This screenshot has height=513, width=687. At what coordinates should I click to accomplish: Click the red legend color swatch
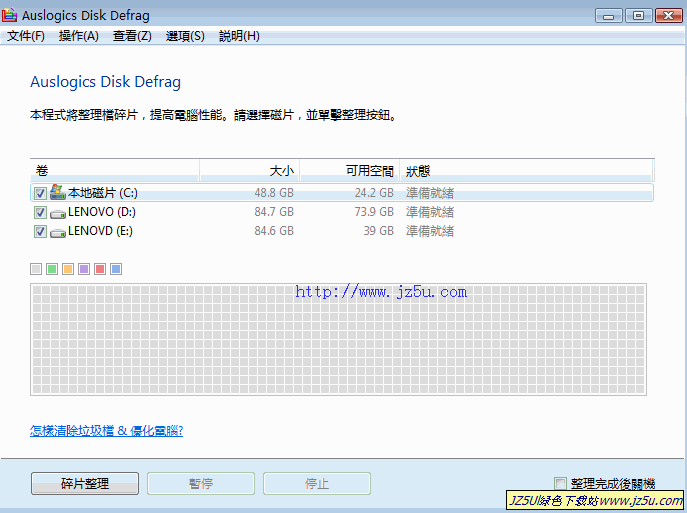point(100,269)
